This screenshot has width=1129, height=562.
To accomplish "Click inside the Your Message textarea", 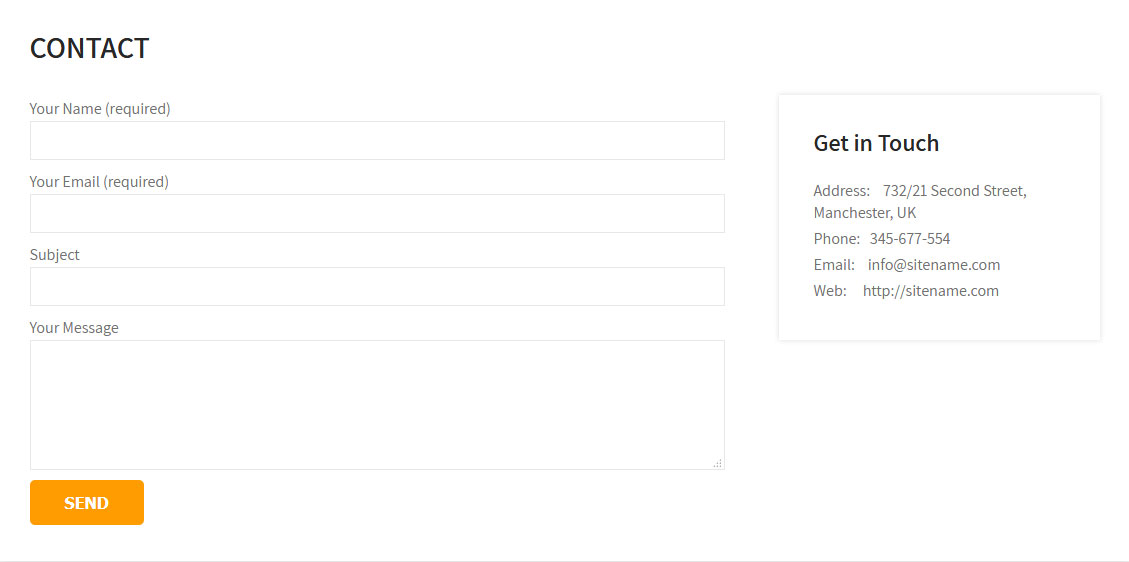I will [377, 405].
